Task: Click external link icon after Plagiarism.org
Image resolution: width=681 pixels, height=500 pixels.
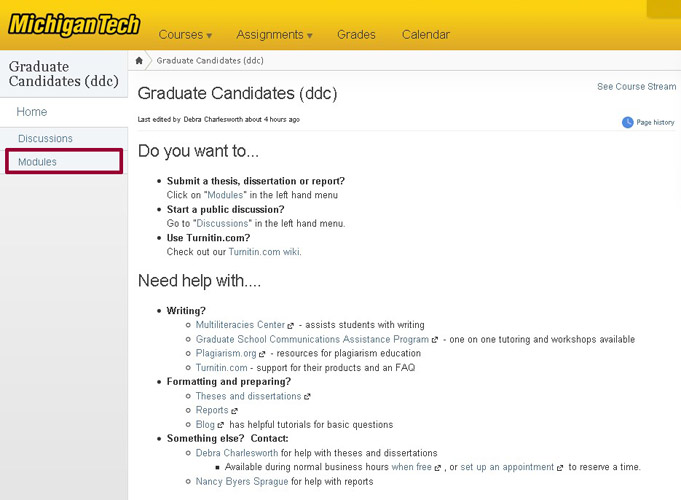Action: pos(261,354)
